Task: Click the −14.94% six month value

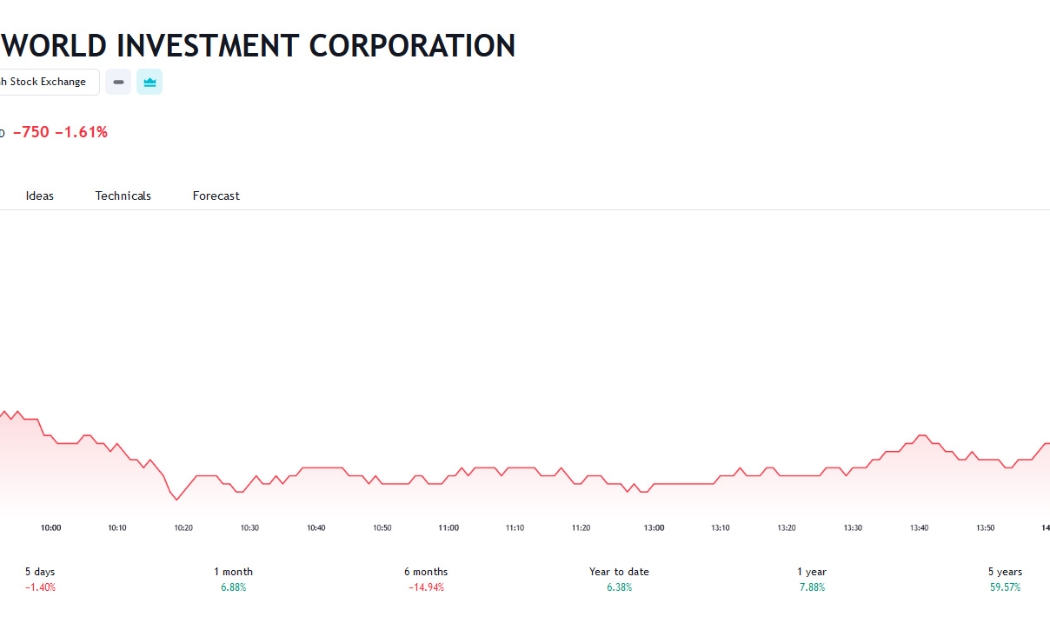Action: 426,587
